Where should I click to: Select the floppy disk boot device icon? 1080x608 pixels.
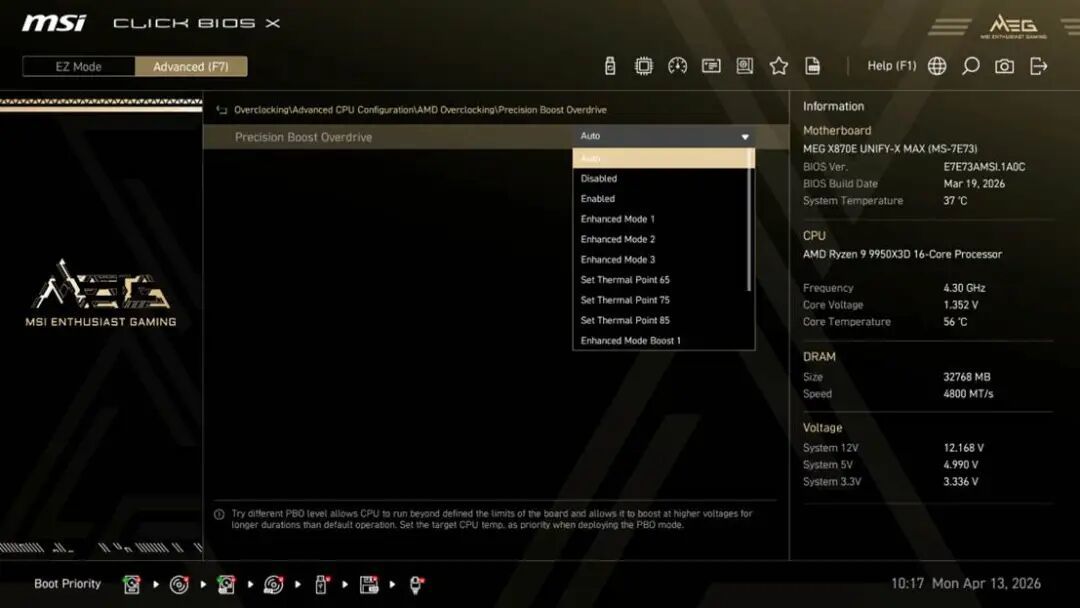369,585
